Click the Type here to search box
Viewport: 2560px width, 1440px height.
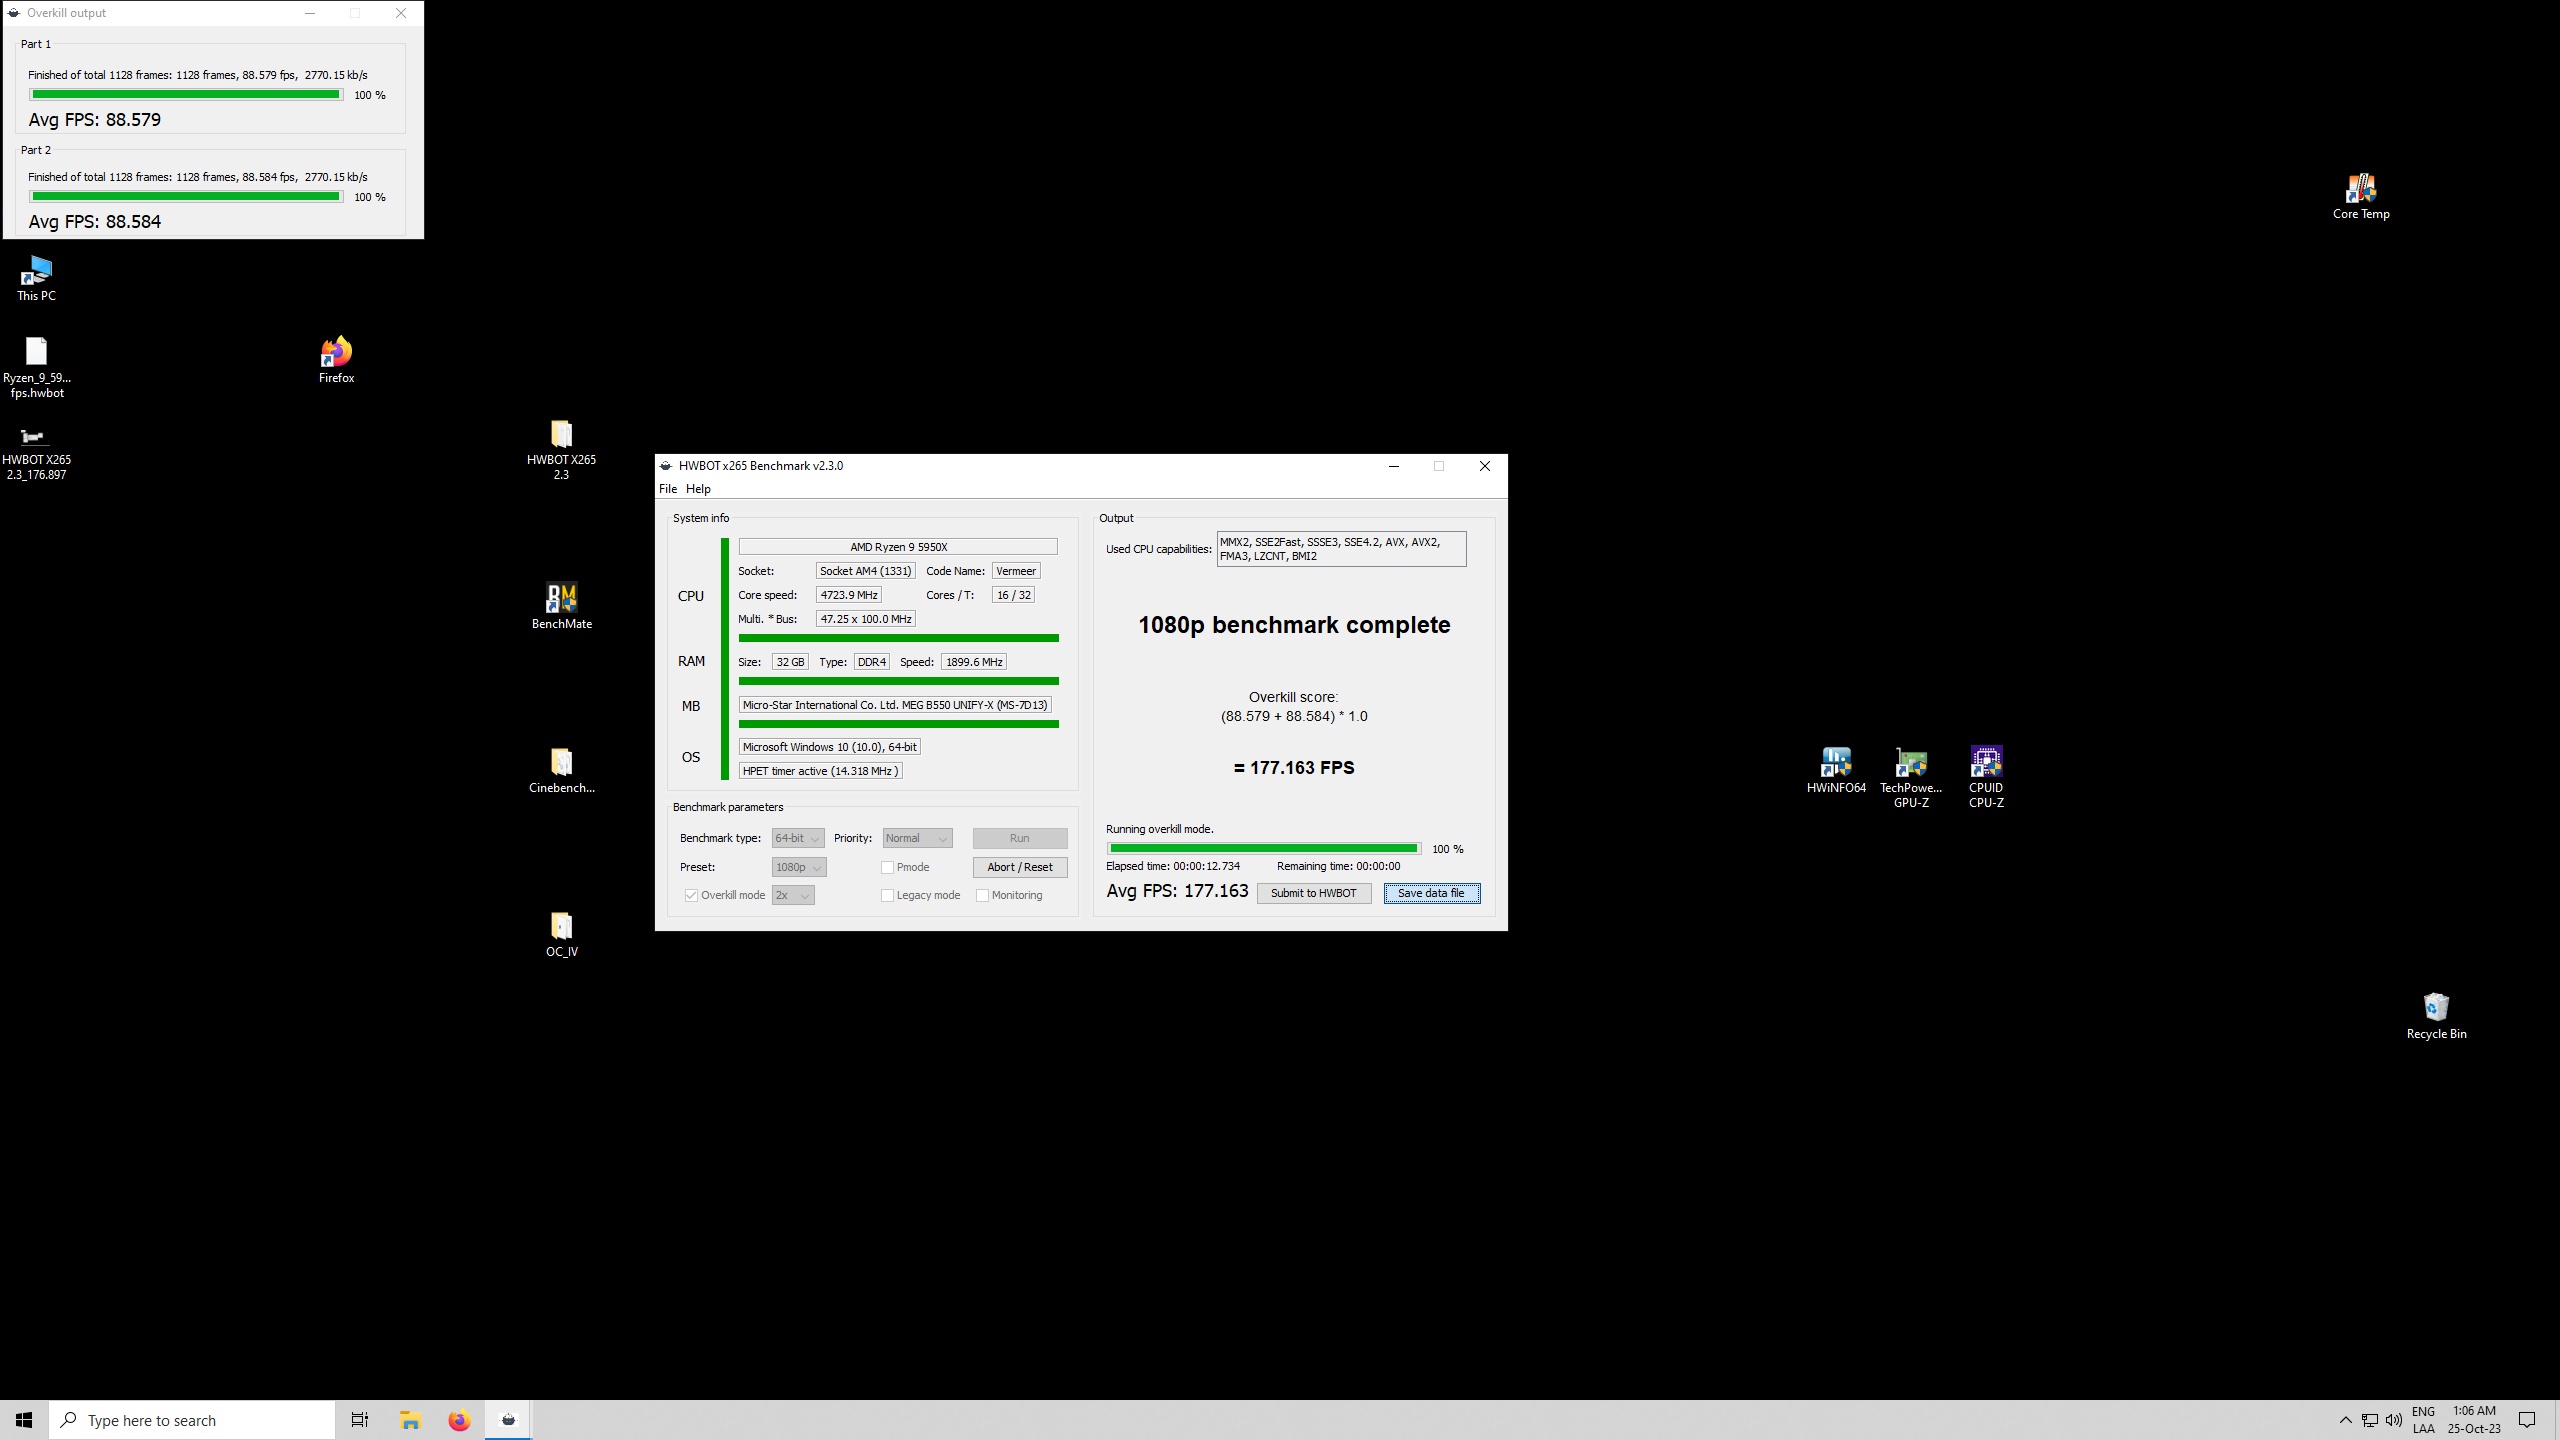coord(192,1420)
